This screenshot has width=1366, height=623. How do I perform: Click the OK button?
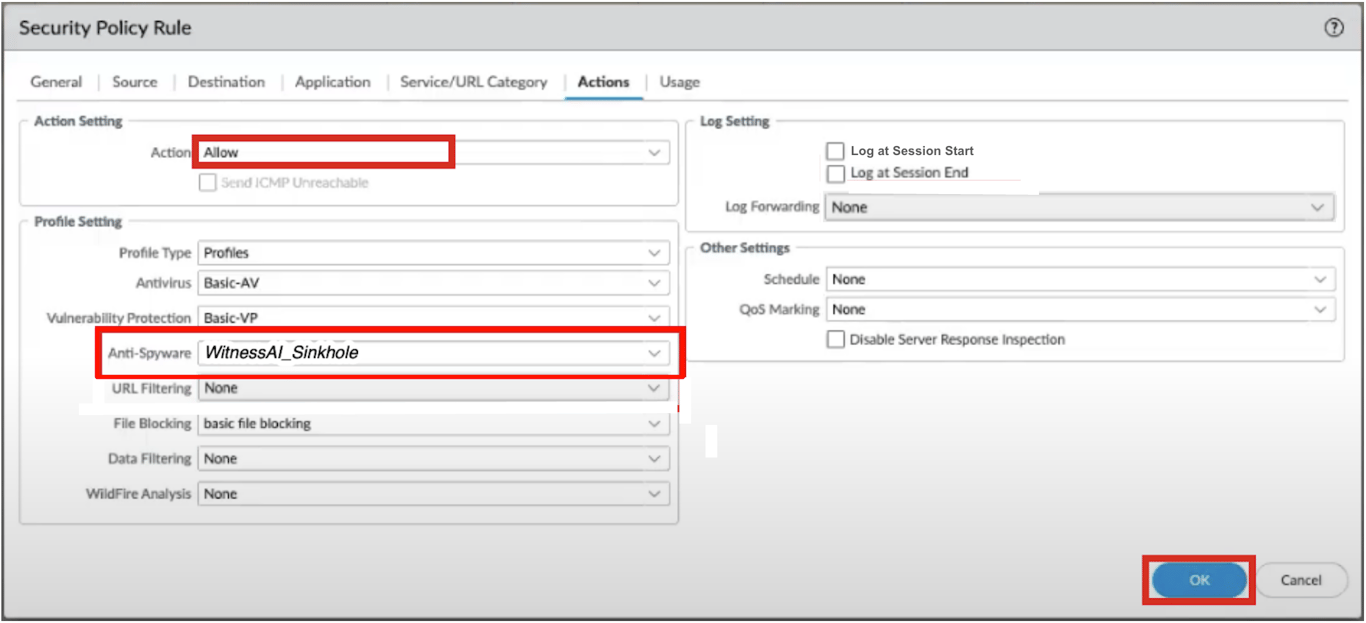(x=1199, y=580)
